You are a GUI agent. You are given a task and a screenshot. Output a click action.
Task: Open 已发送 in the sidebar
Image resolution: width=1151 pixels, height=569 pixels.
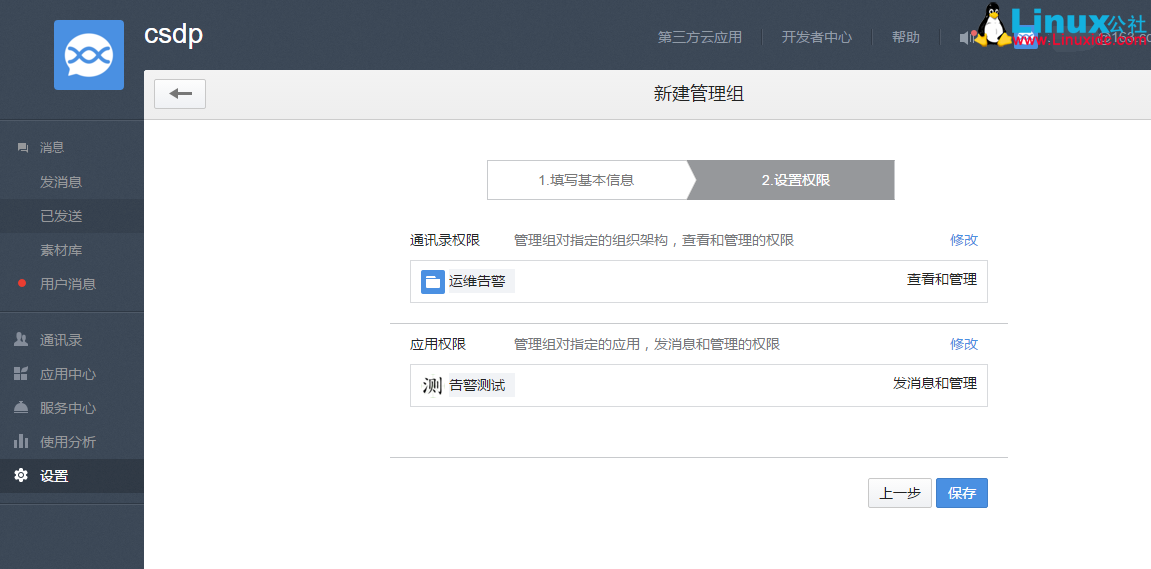click(61, 216)
